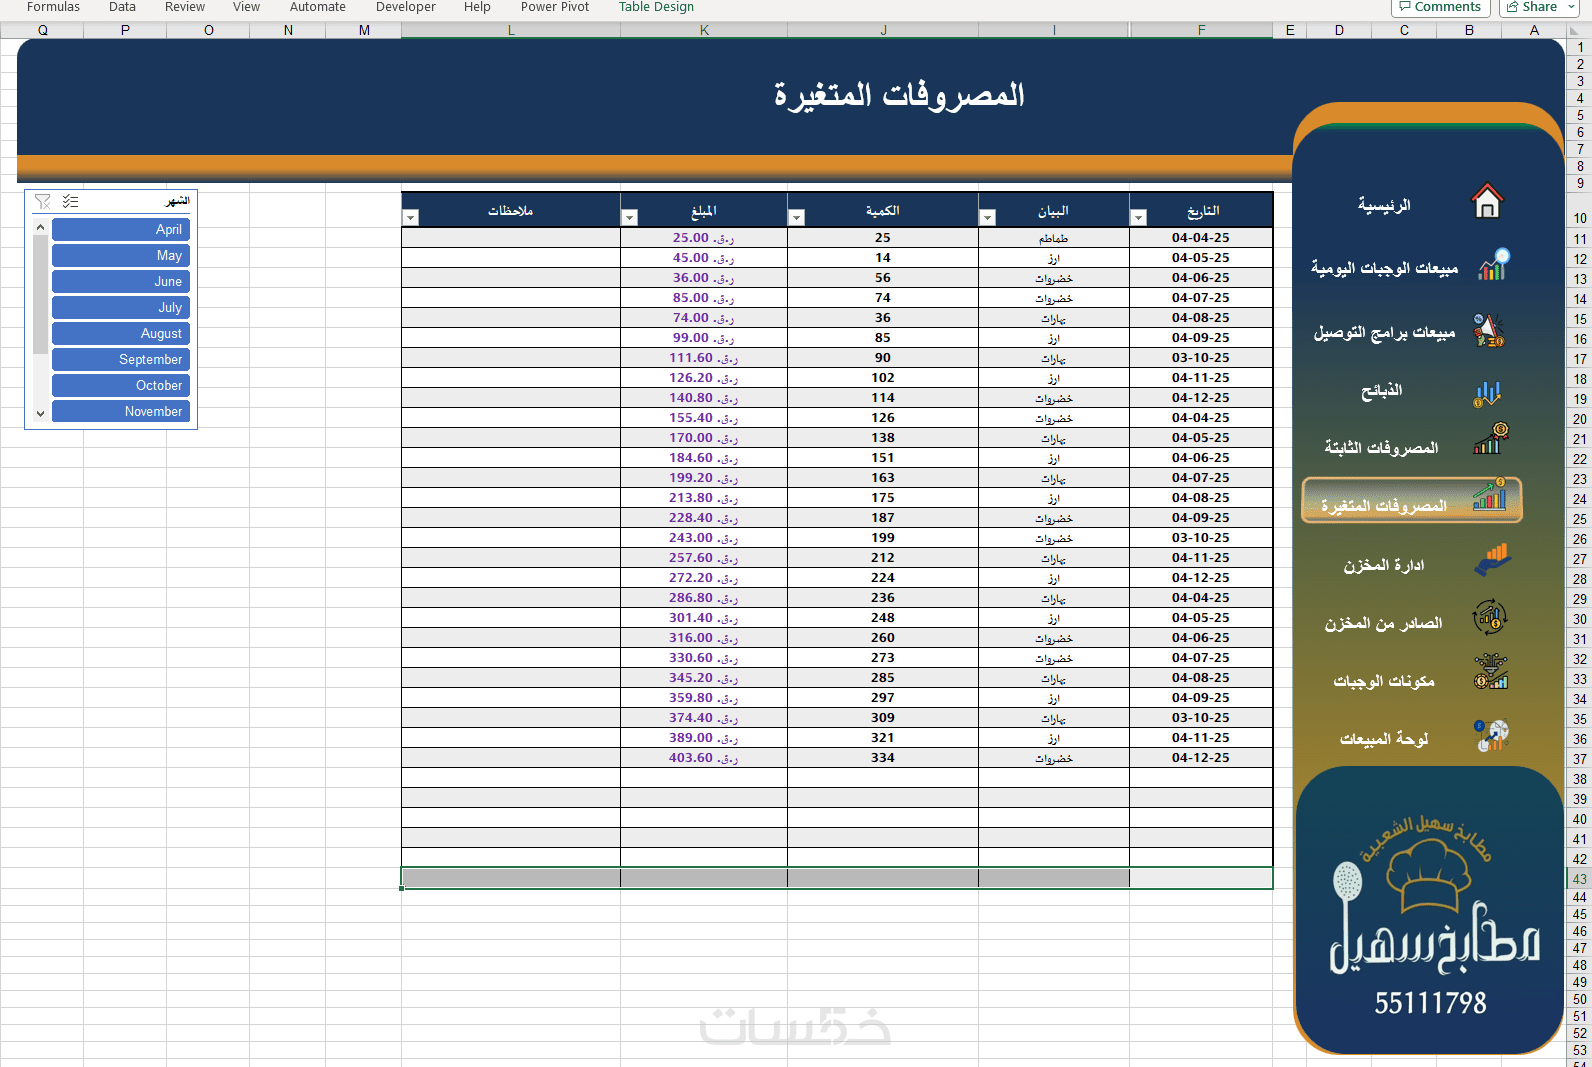The width and height of the screenshot is (1592, 1067).
Task: Select column F header
Action: pos(1201,30)
